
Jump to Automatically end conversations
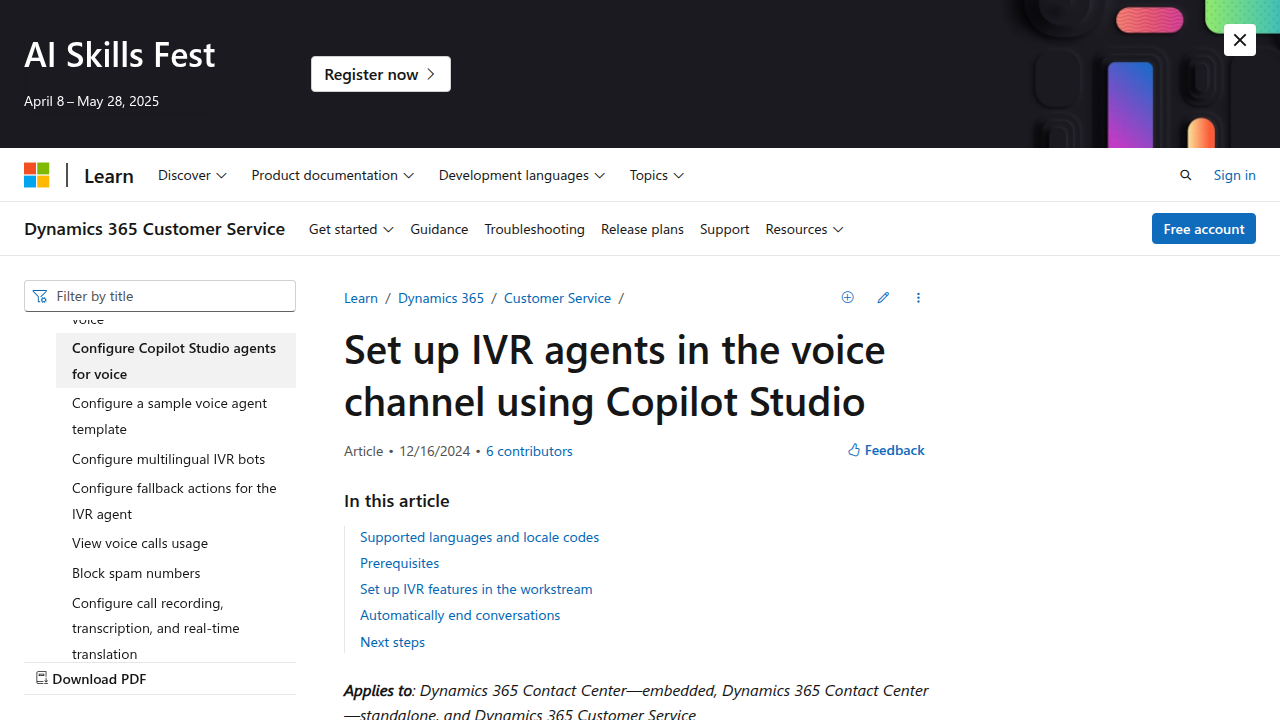click(x=460, y=615)
